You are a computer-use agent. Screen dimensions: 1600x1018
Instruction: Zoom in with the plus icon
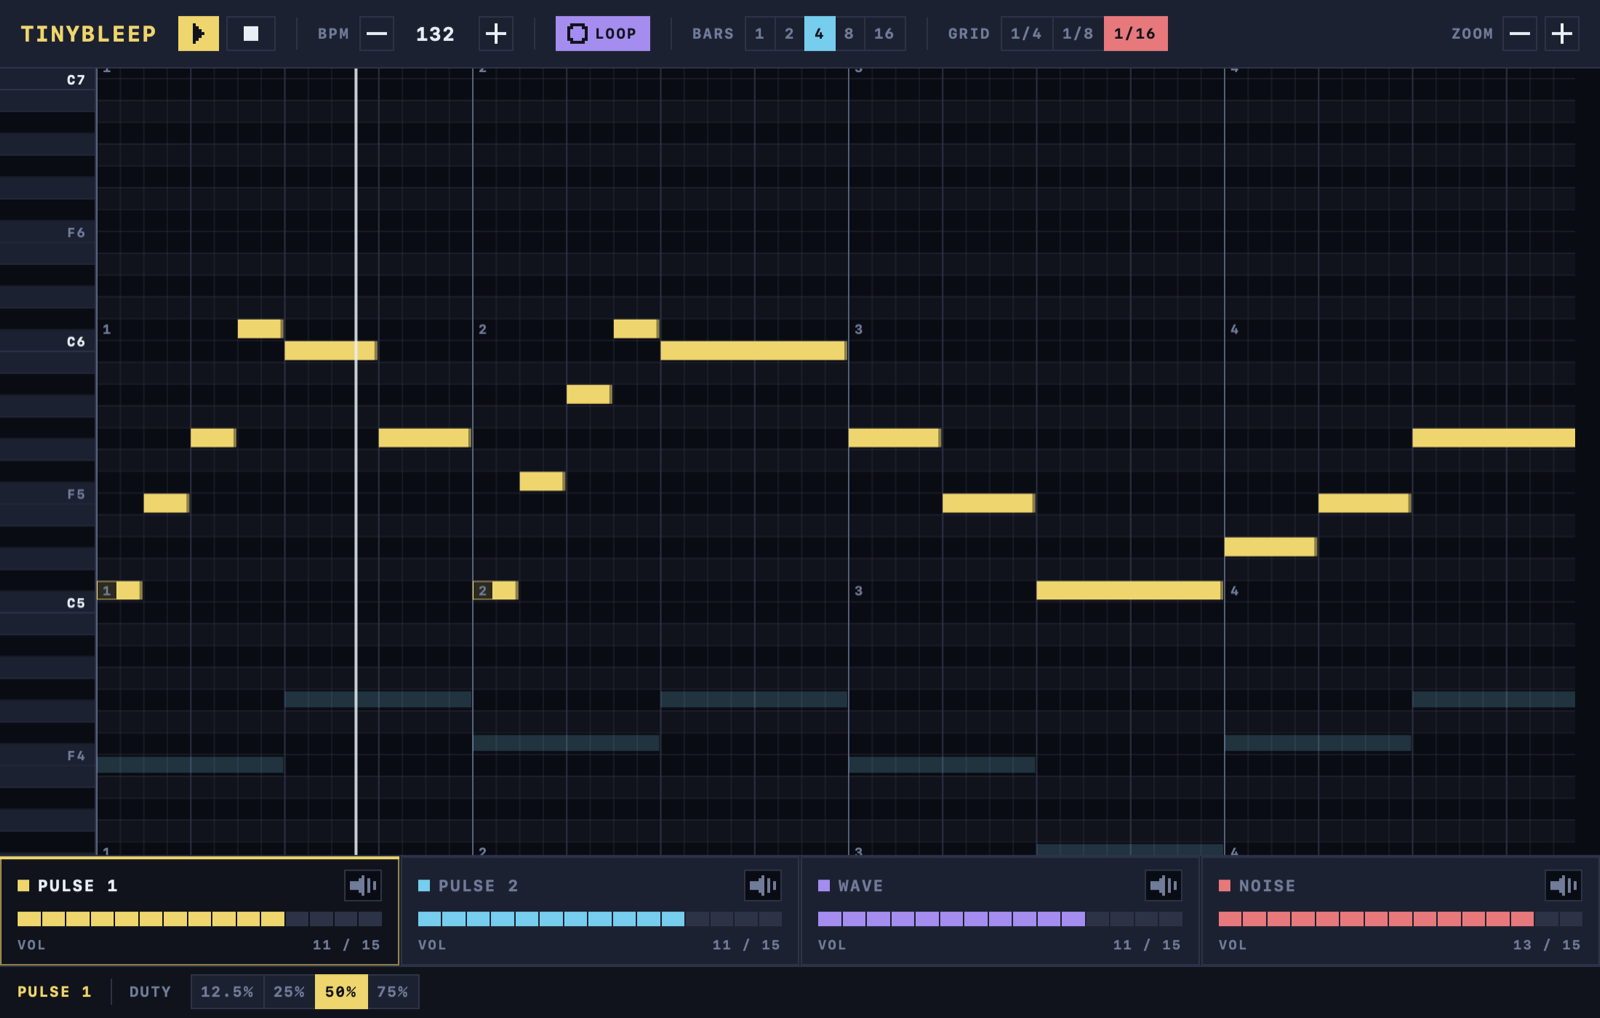[1562, 33]
